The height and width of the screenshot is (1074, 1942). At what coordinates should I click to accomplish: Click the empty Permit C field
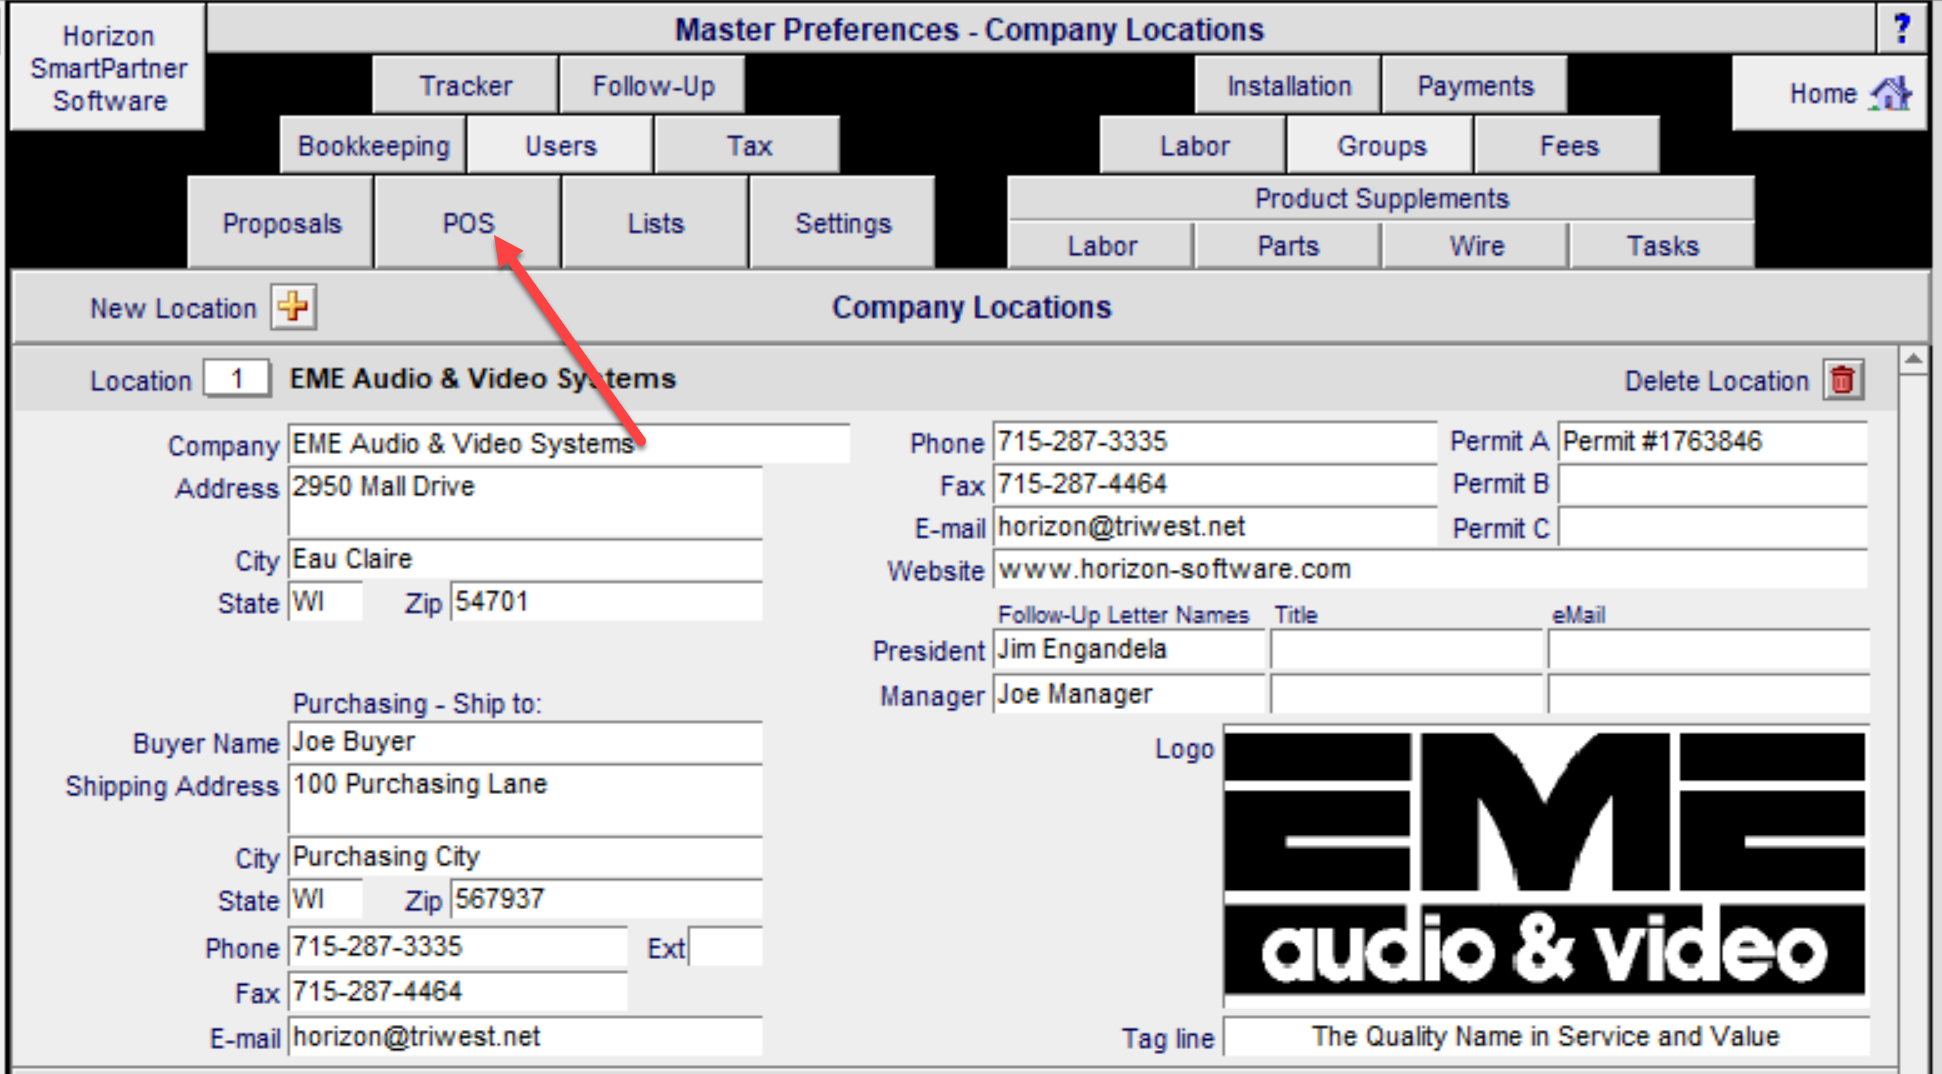pyautogui.click(x=1712, y=528)
